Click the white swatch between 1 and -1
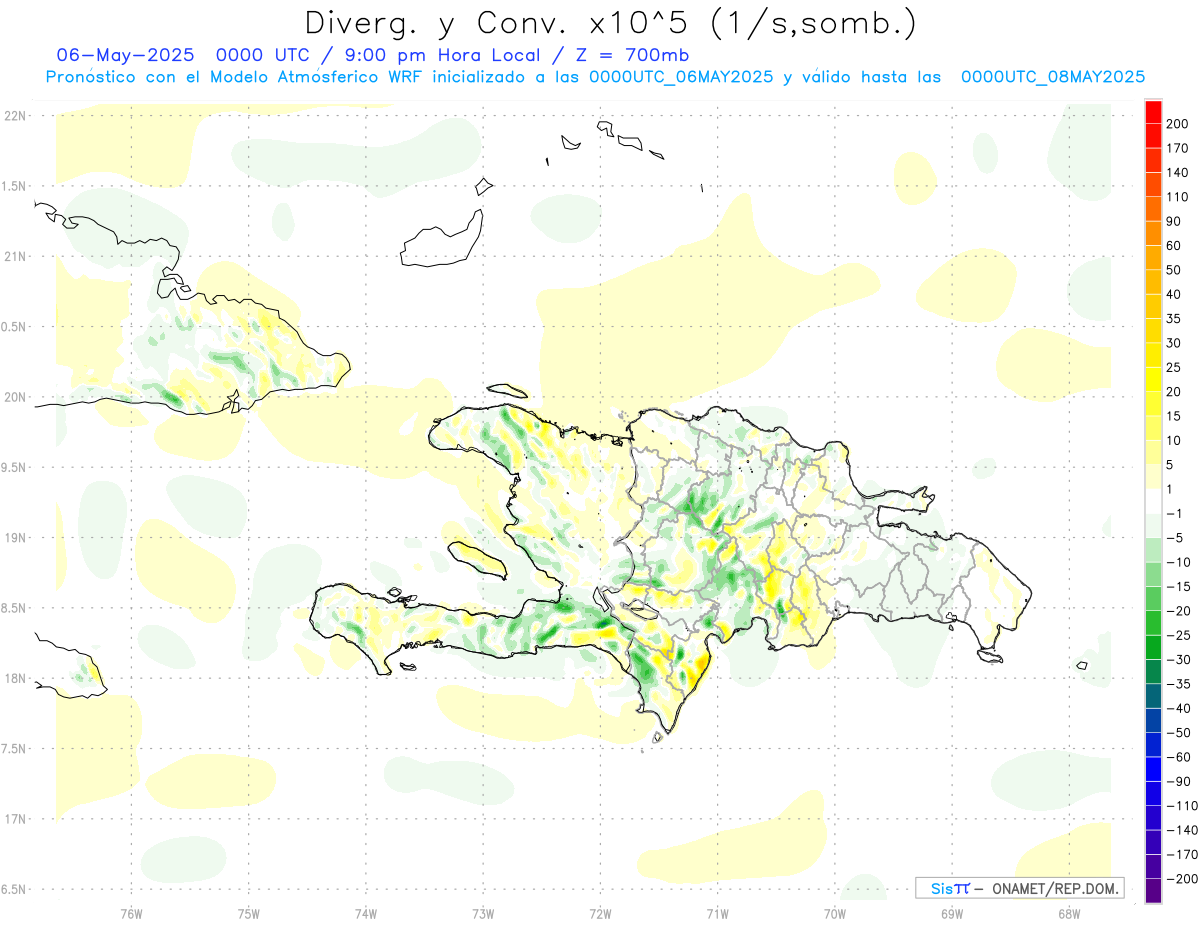Image resolution: width=1200 pixels, height=927 pixels. [x=1153, y=501]
